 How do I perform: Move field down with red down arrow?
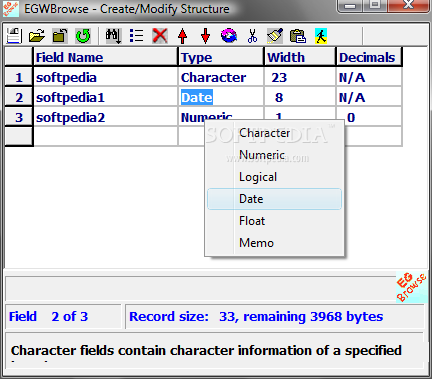click(x=206, y=35)
